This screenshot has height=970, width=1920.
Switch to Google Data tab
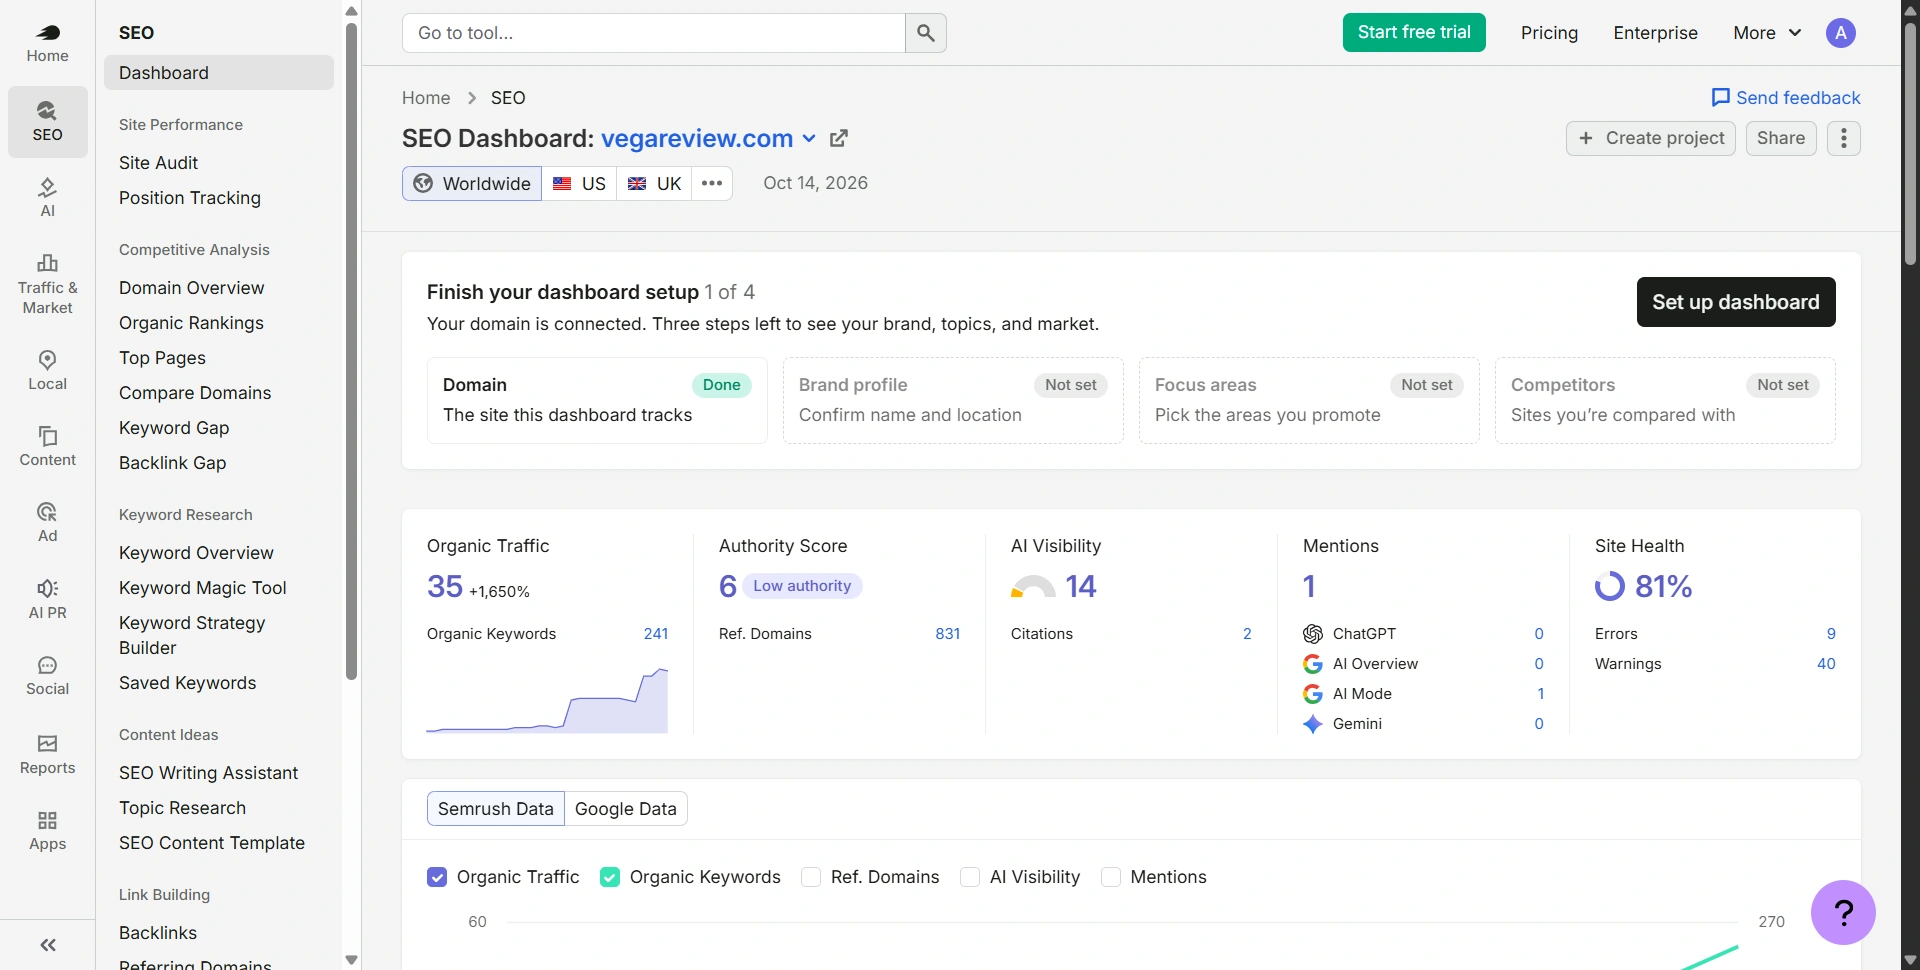(x=626, y=809)
